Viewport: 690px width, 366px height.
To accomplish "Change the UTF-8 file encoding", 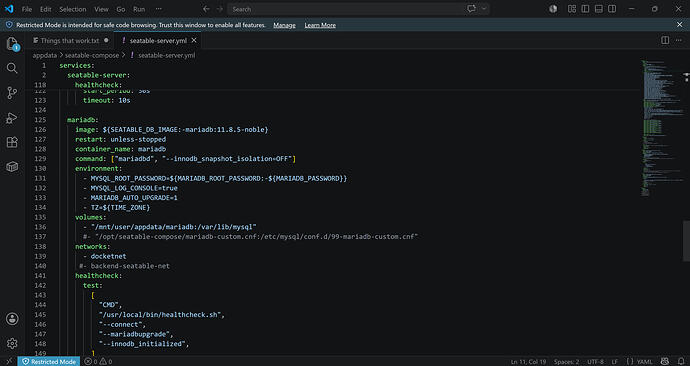I will (x=595, y=362).
